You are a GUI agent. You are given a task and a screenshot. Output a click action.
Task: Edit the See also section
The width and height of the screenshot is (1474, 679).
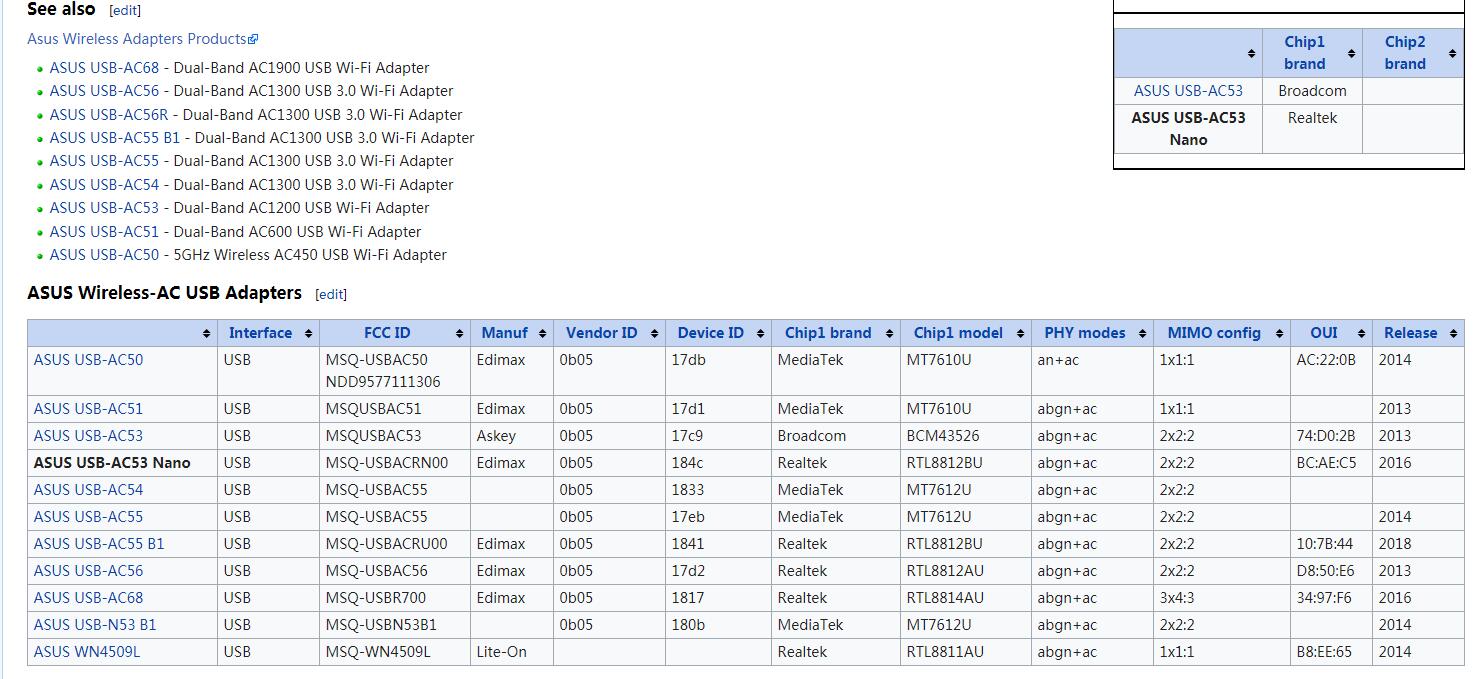(125, 10)
